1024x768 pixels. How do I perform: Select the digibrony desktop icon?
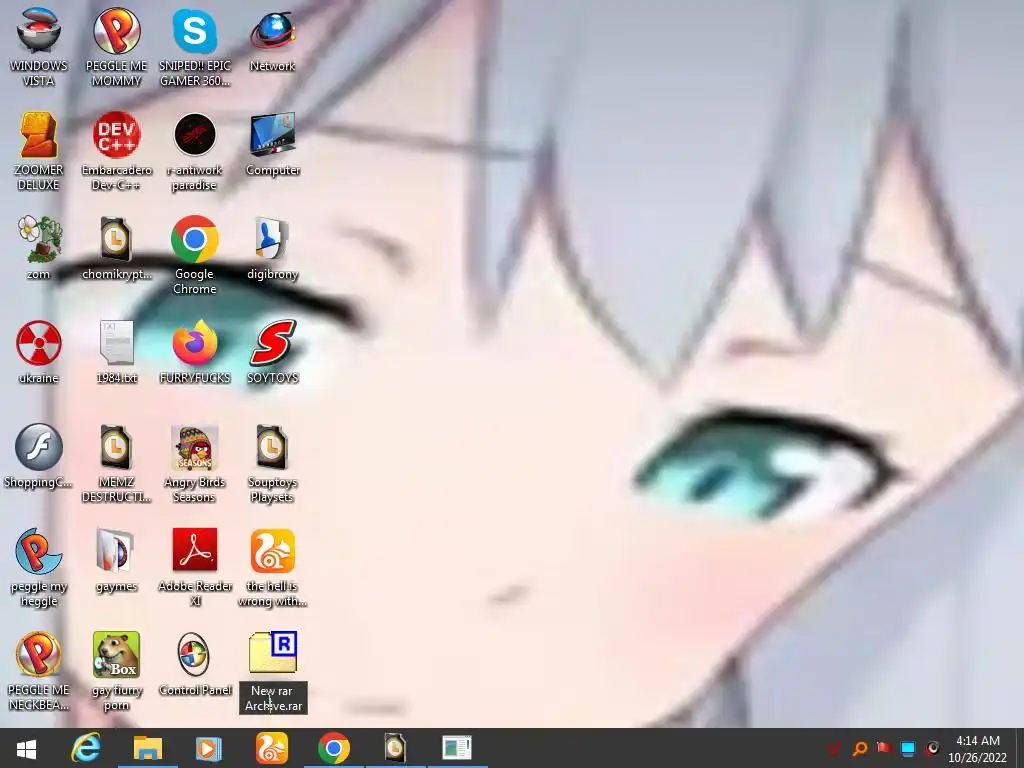coord(272,247)
